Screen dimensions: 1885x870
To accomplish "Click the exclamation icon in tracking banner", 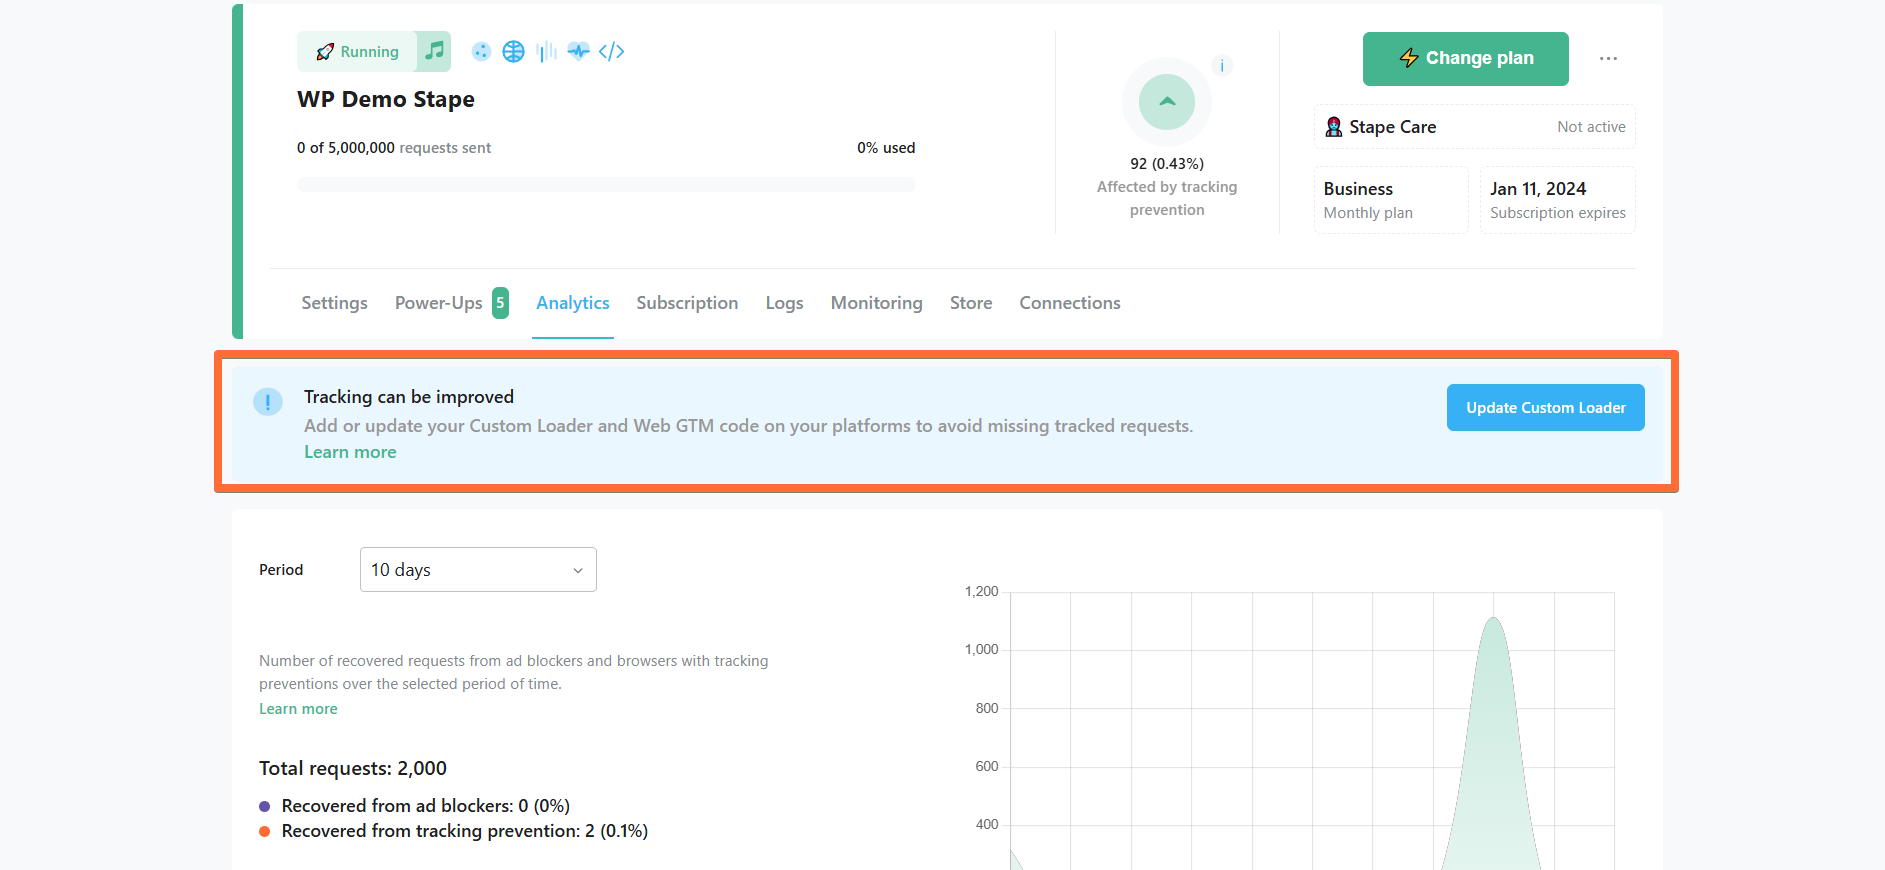I will [x=268, y=402].
